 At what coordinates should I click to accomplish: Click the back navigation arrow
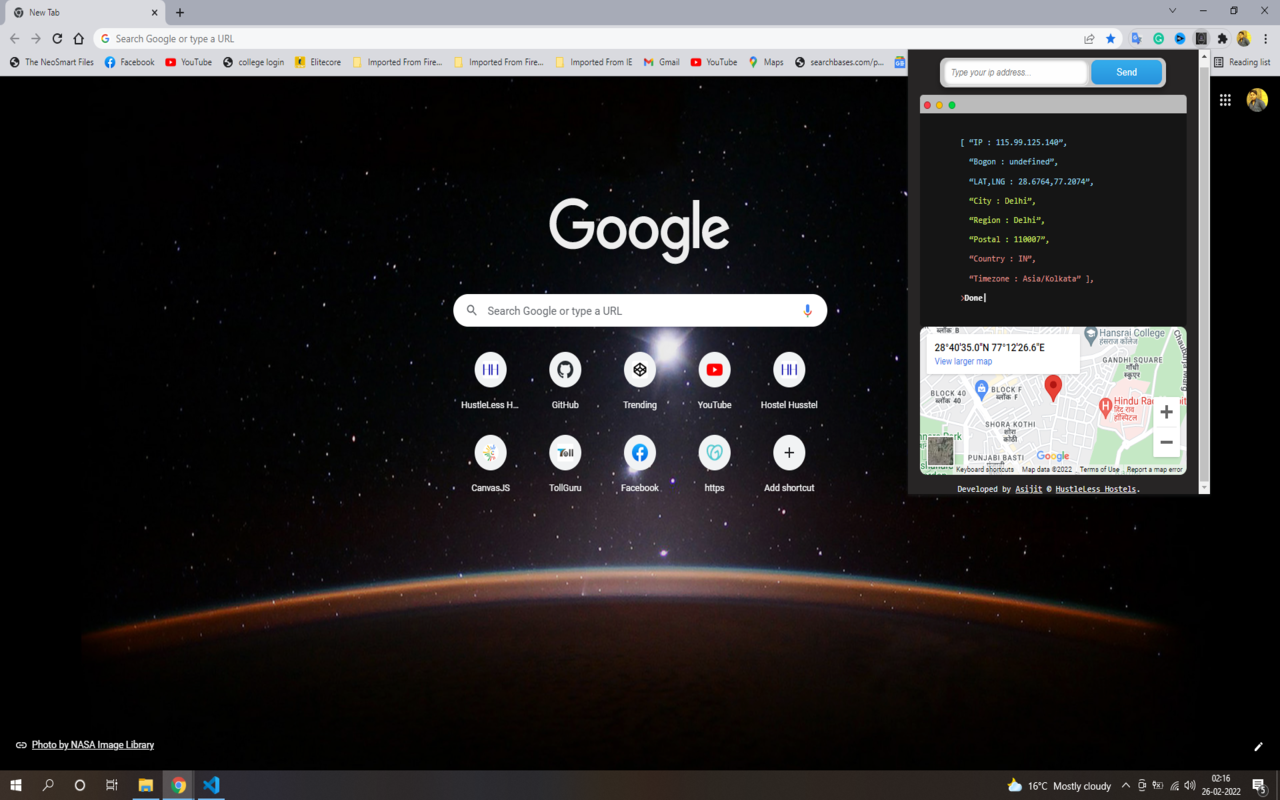point(14,39)
